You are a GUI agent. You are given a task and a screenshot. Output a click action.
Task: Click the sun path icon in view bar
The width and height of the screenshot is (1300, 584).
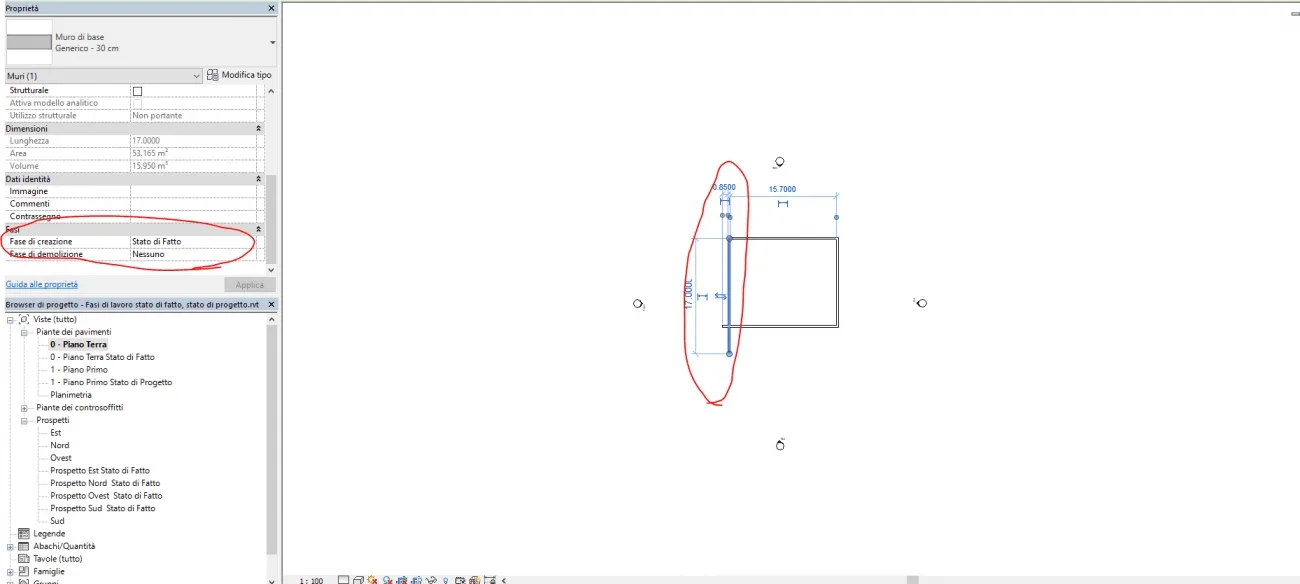(372, 580)
